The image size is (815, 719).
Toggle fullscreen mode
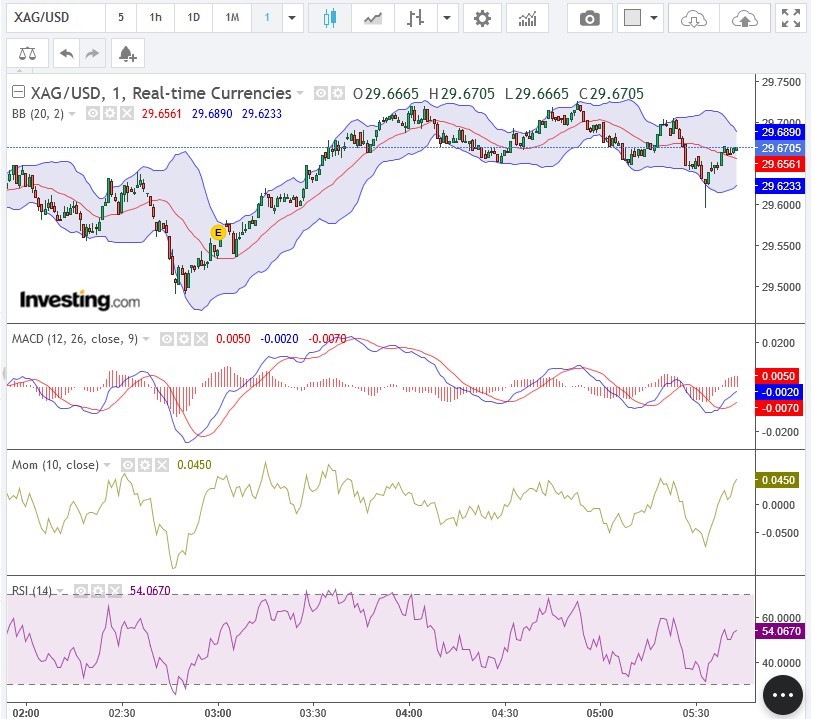coord(791,18)
